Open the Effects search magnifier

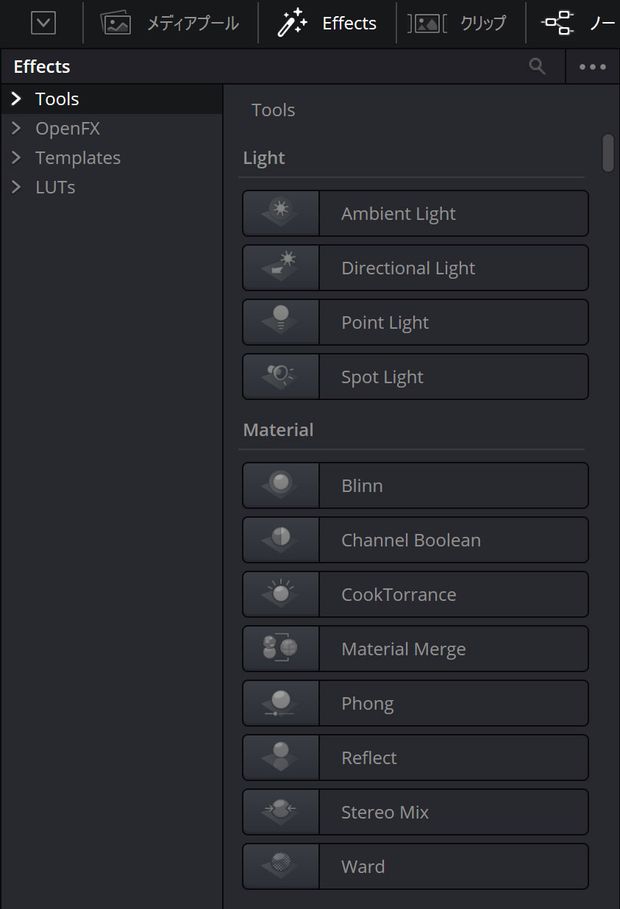537,67
